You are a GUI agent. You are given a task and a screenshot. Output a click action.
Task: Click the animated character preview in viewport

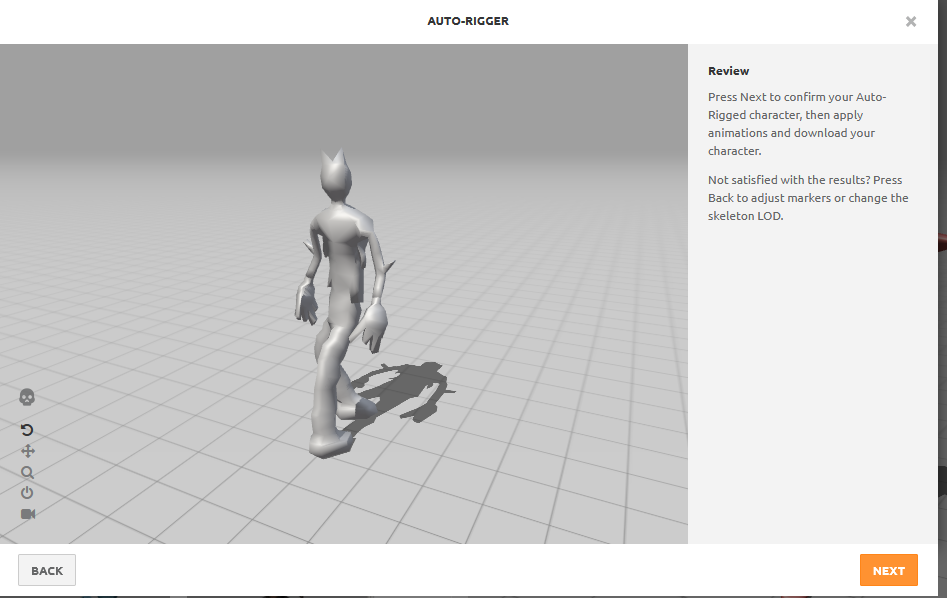pos(344,302)
